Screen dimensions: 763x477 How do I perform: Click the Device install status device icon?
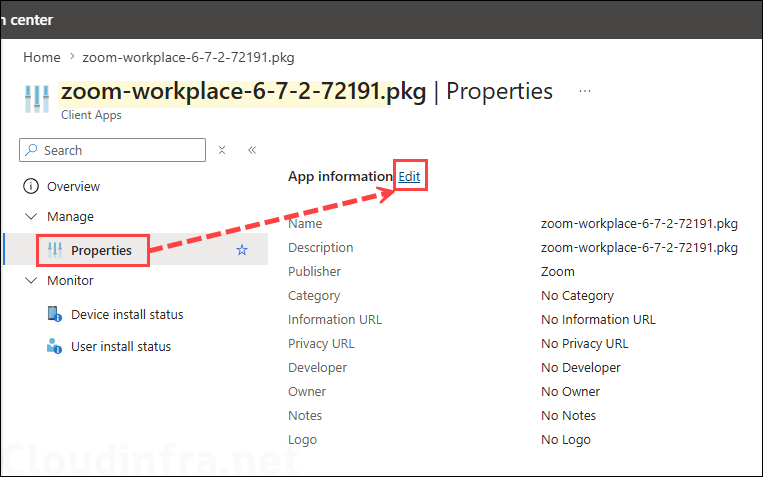pos(54,314)
